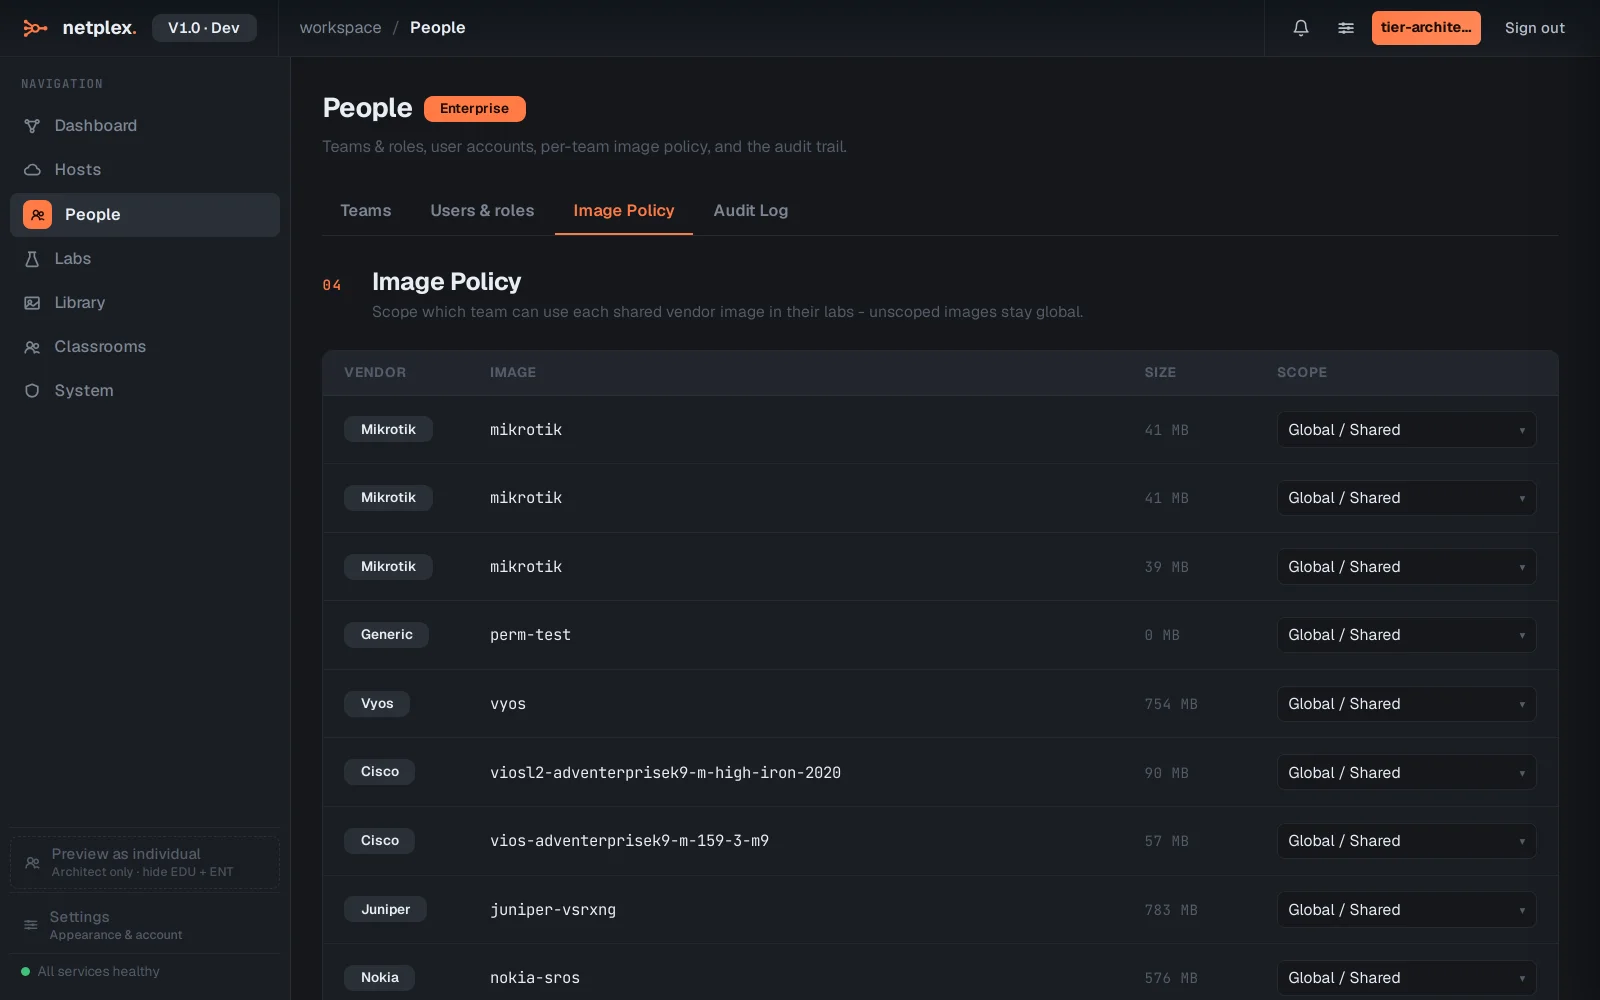This screenshot has height=1000, width=1600.
Task: Click the 754 MB size value
Action: [x=1171, y=704]
